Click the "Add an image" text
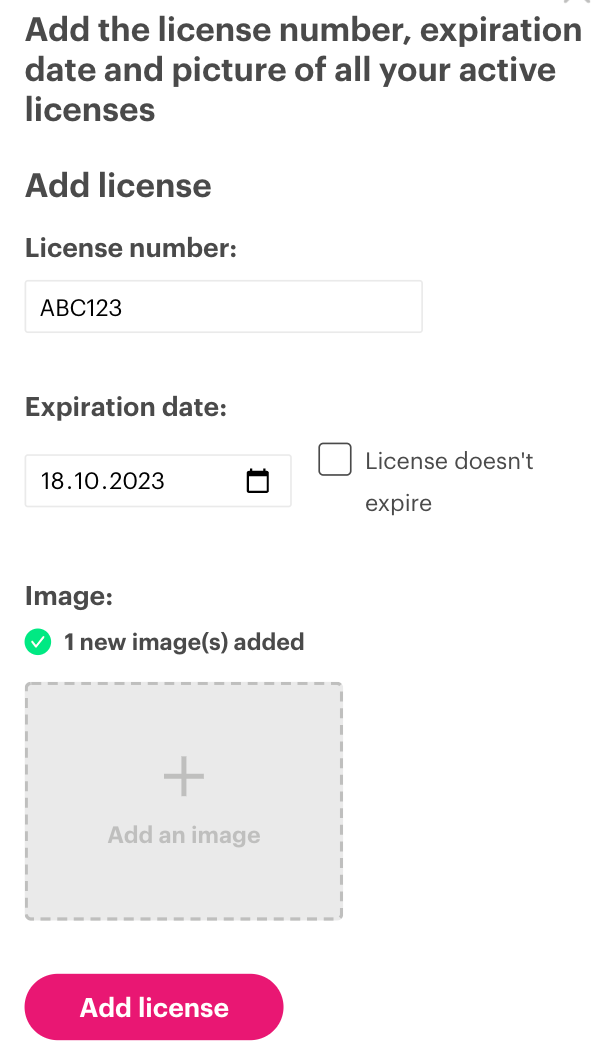The image size is (614, 1052). [x=184, y=835]
